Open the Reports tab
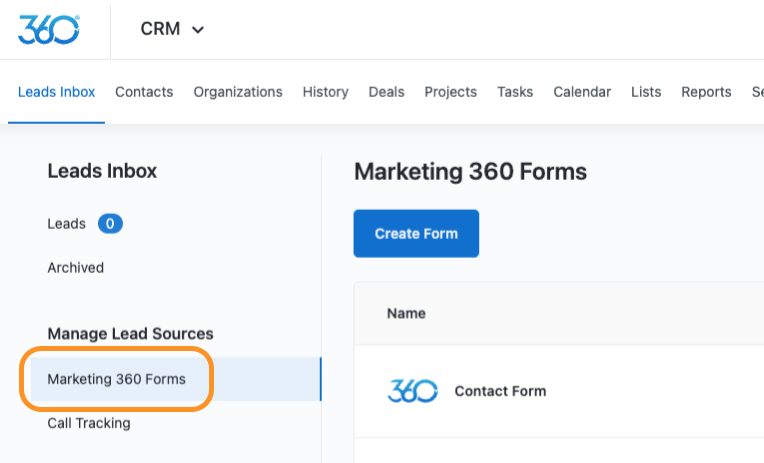The width and height of the screenshot is (764, 463). 706,92
